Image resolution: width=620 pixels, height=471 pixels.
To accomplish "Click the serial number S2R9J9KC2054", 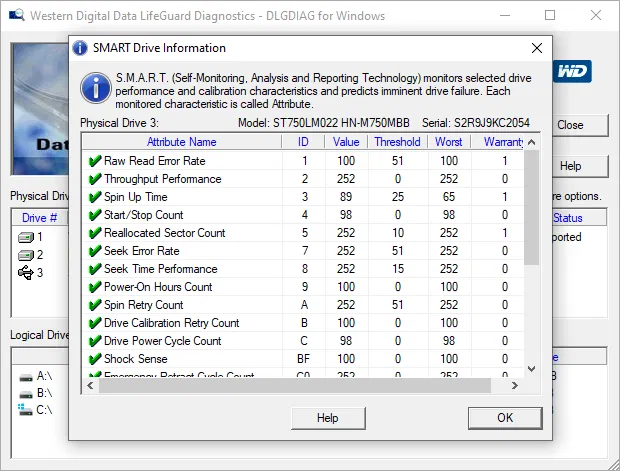I will click(491, 123).
